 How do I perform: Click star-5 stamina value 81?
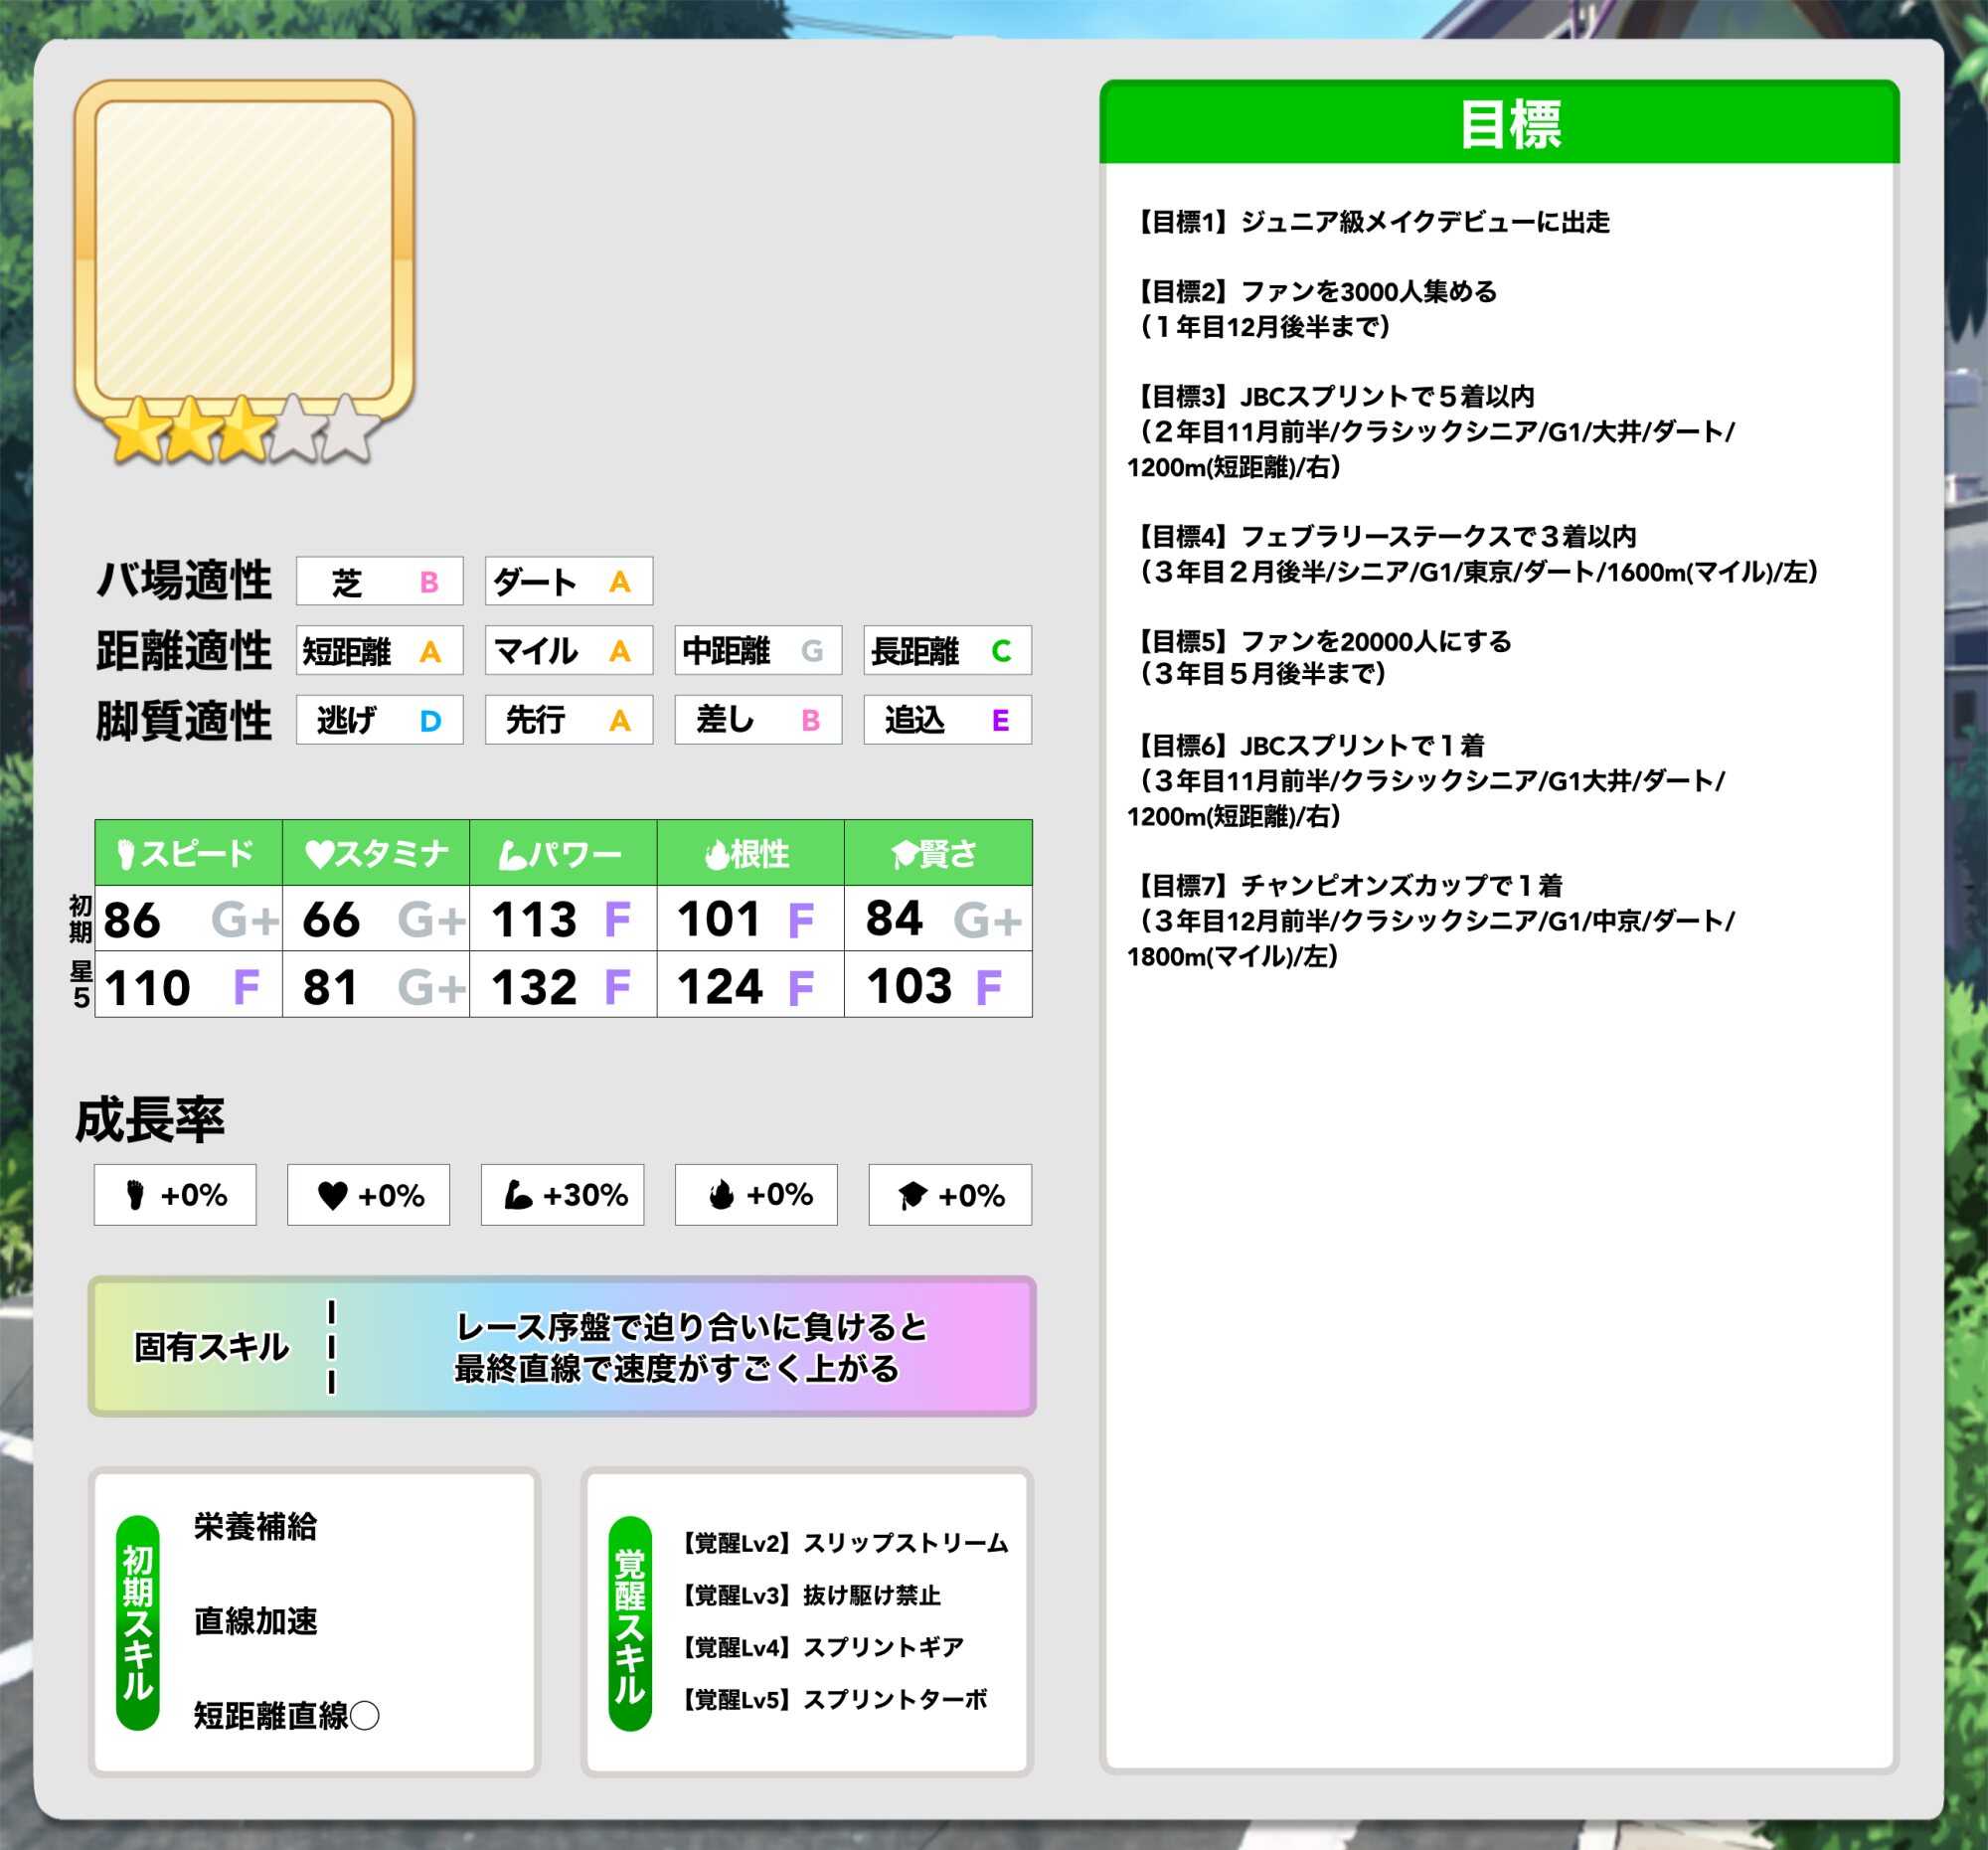(x=330, y=988)
